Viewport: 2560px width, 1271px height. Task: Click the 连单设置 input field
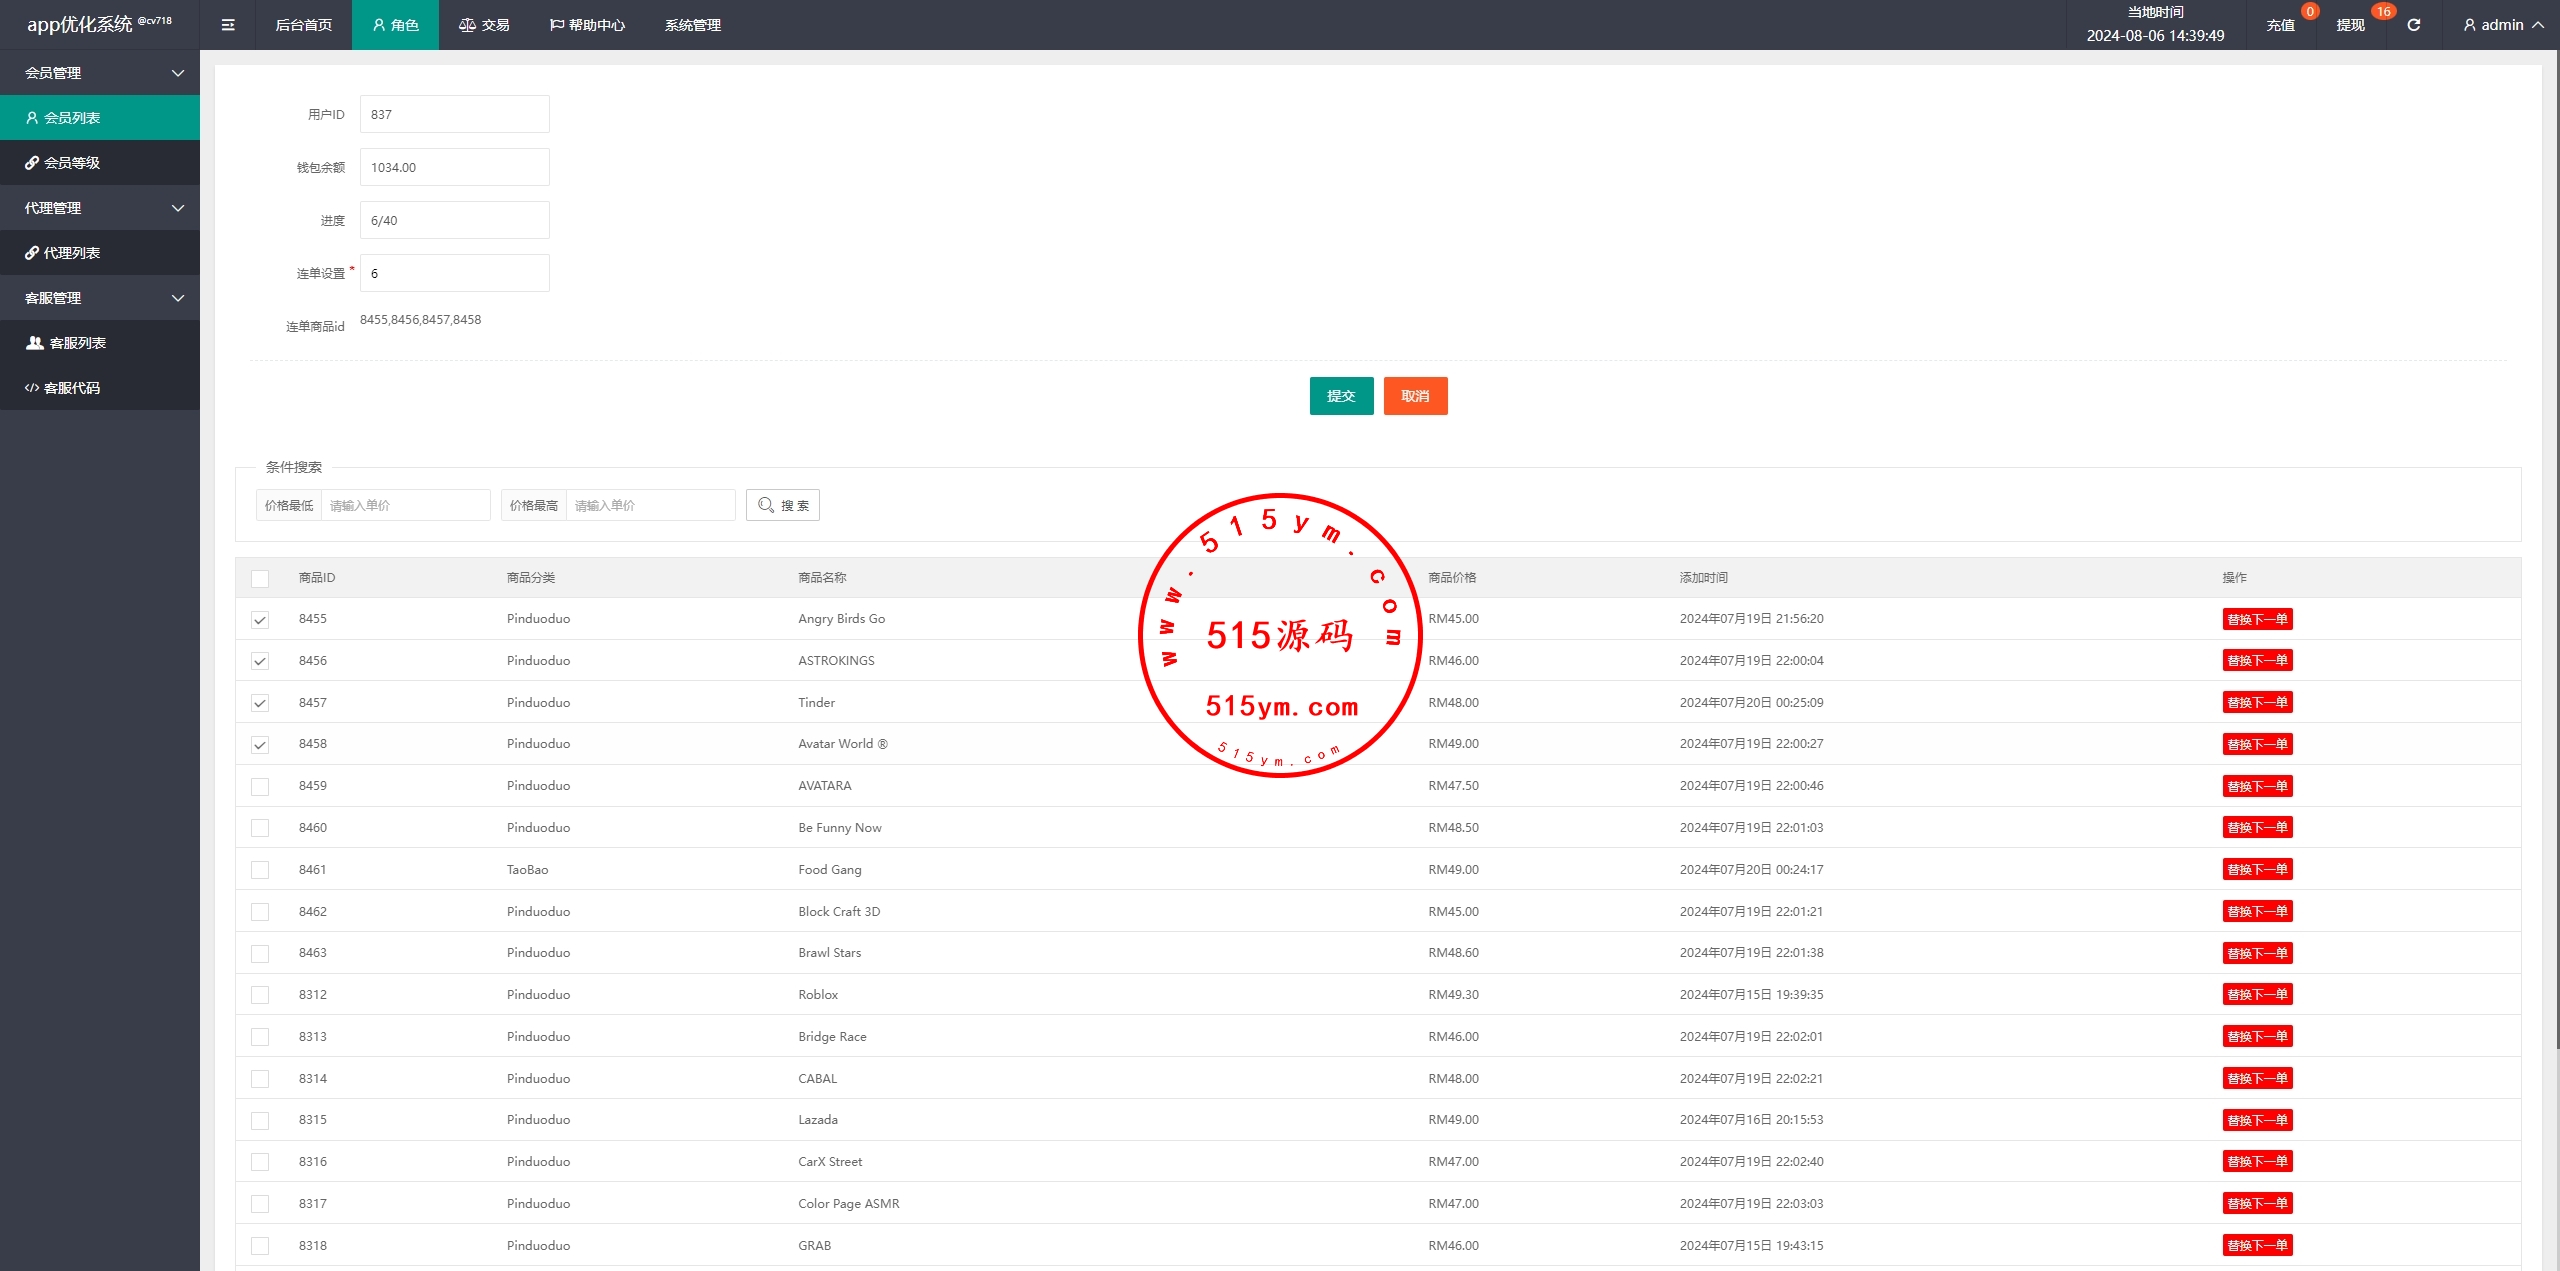[454, 273]
